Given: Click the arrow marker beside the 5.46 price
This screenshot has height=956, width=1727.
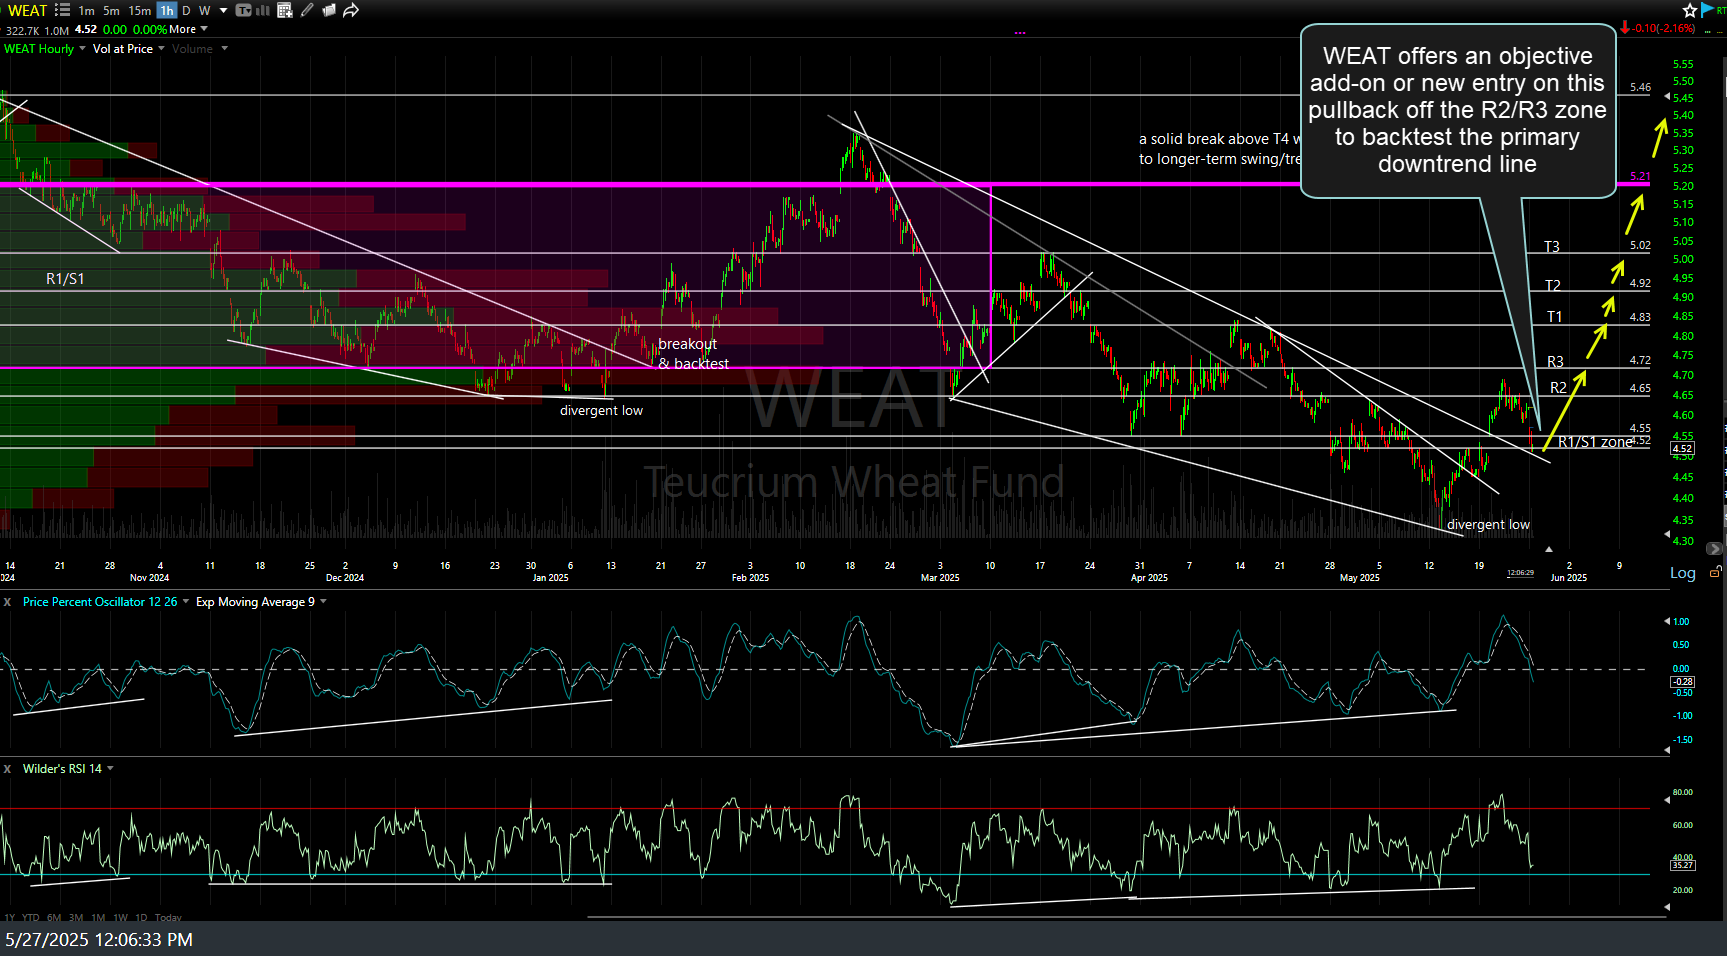Looking at the screenshot, I should [x=1667, y=96].
